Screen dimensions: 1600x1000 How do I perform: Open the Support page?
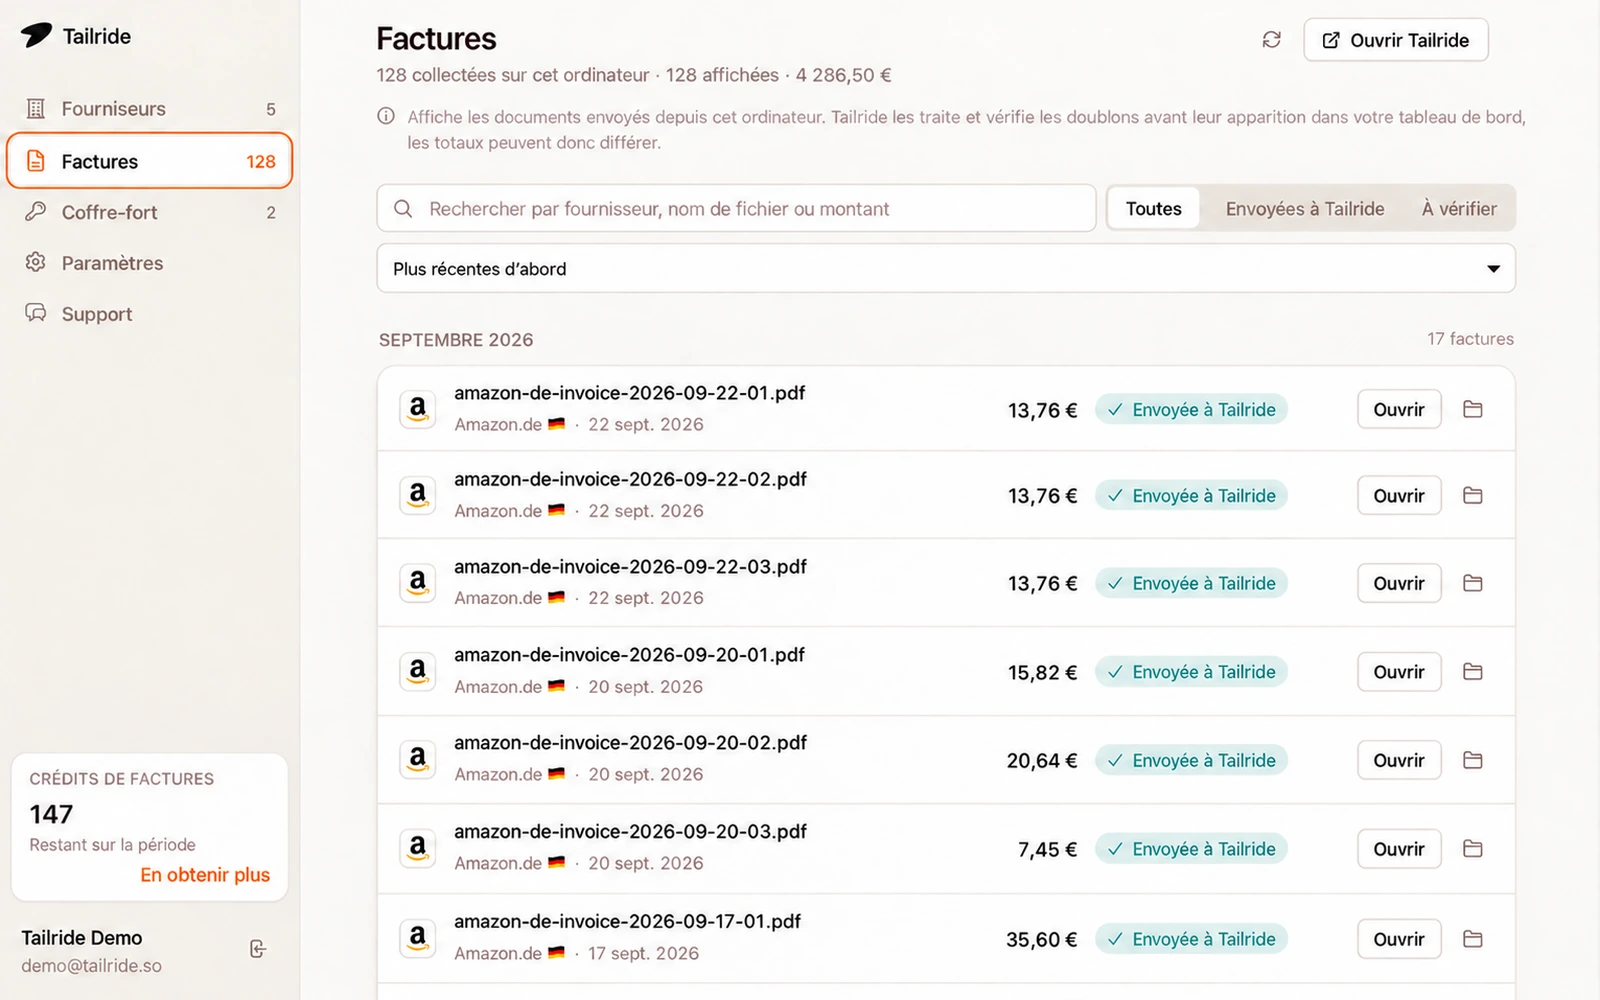point(149,314)
